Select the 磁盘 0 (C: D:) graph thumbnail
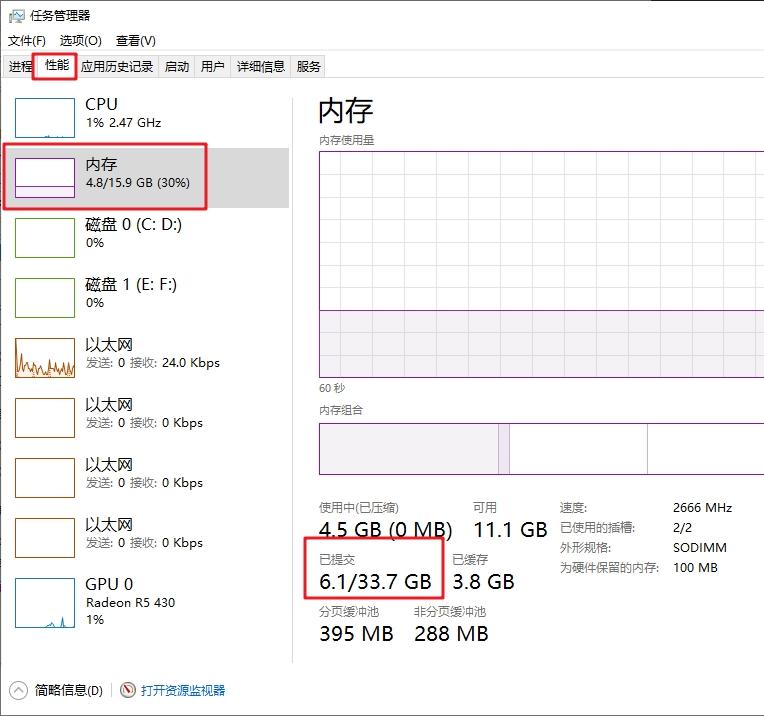 pyautogui.click(x=45, y=238)
